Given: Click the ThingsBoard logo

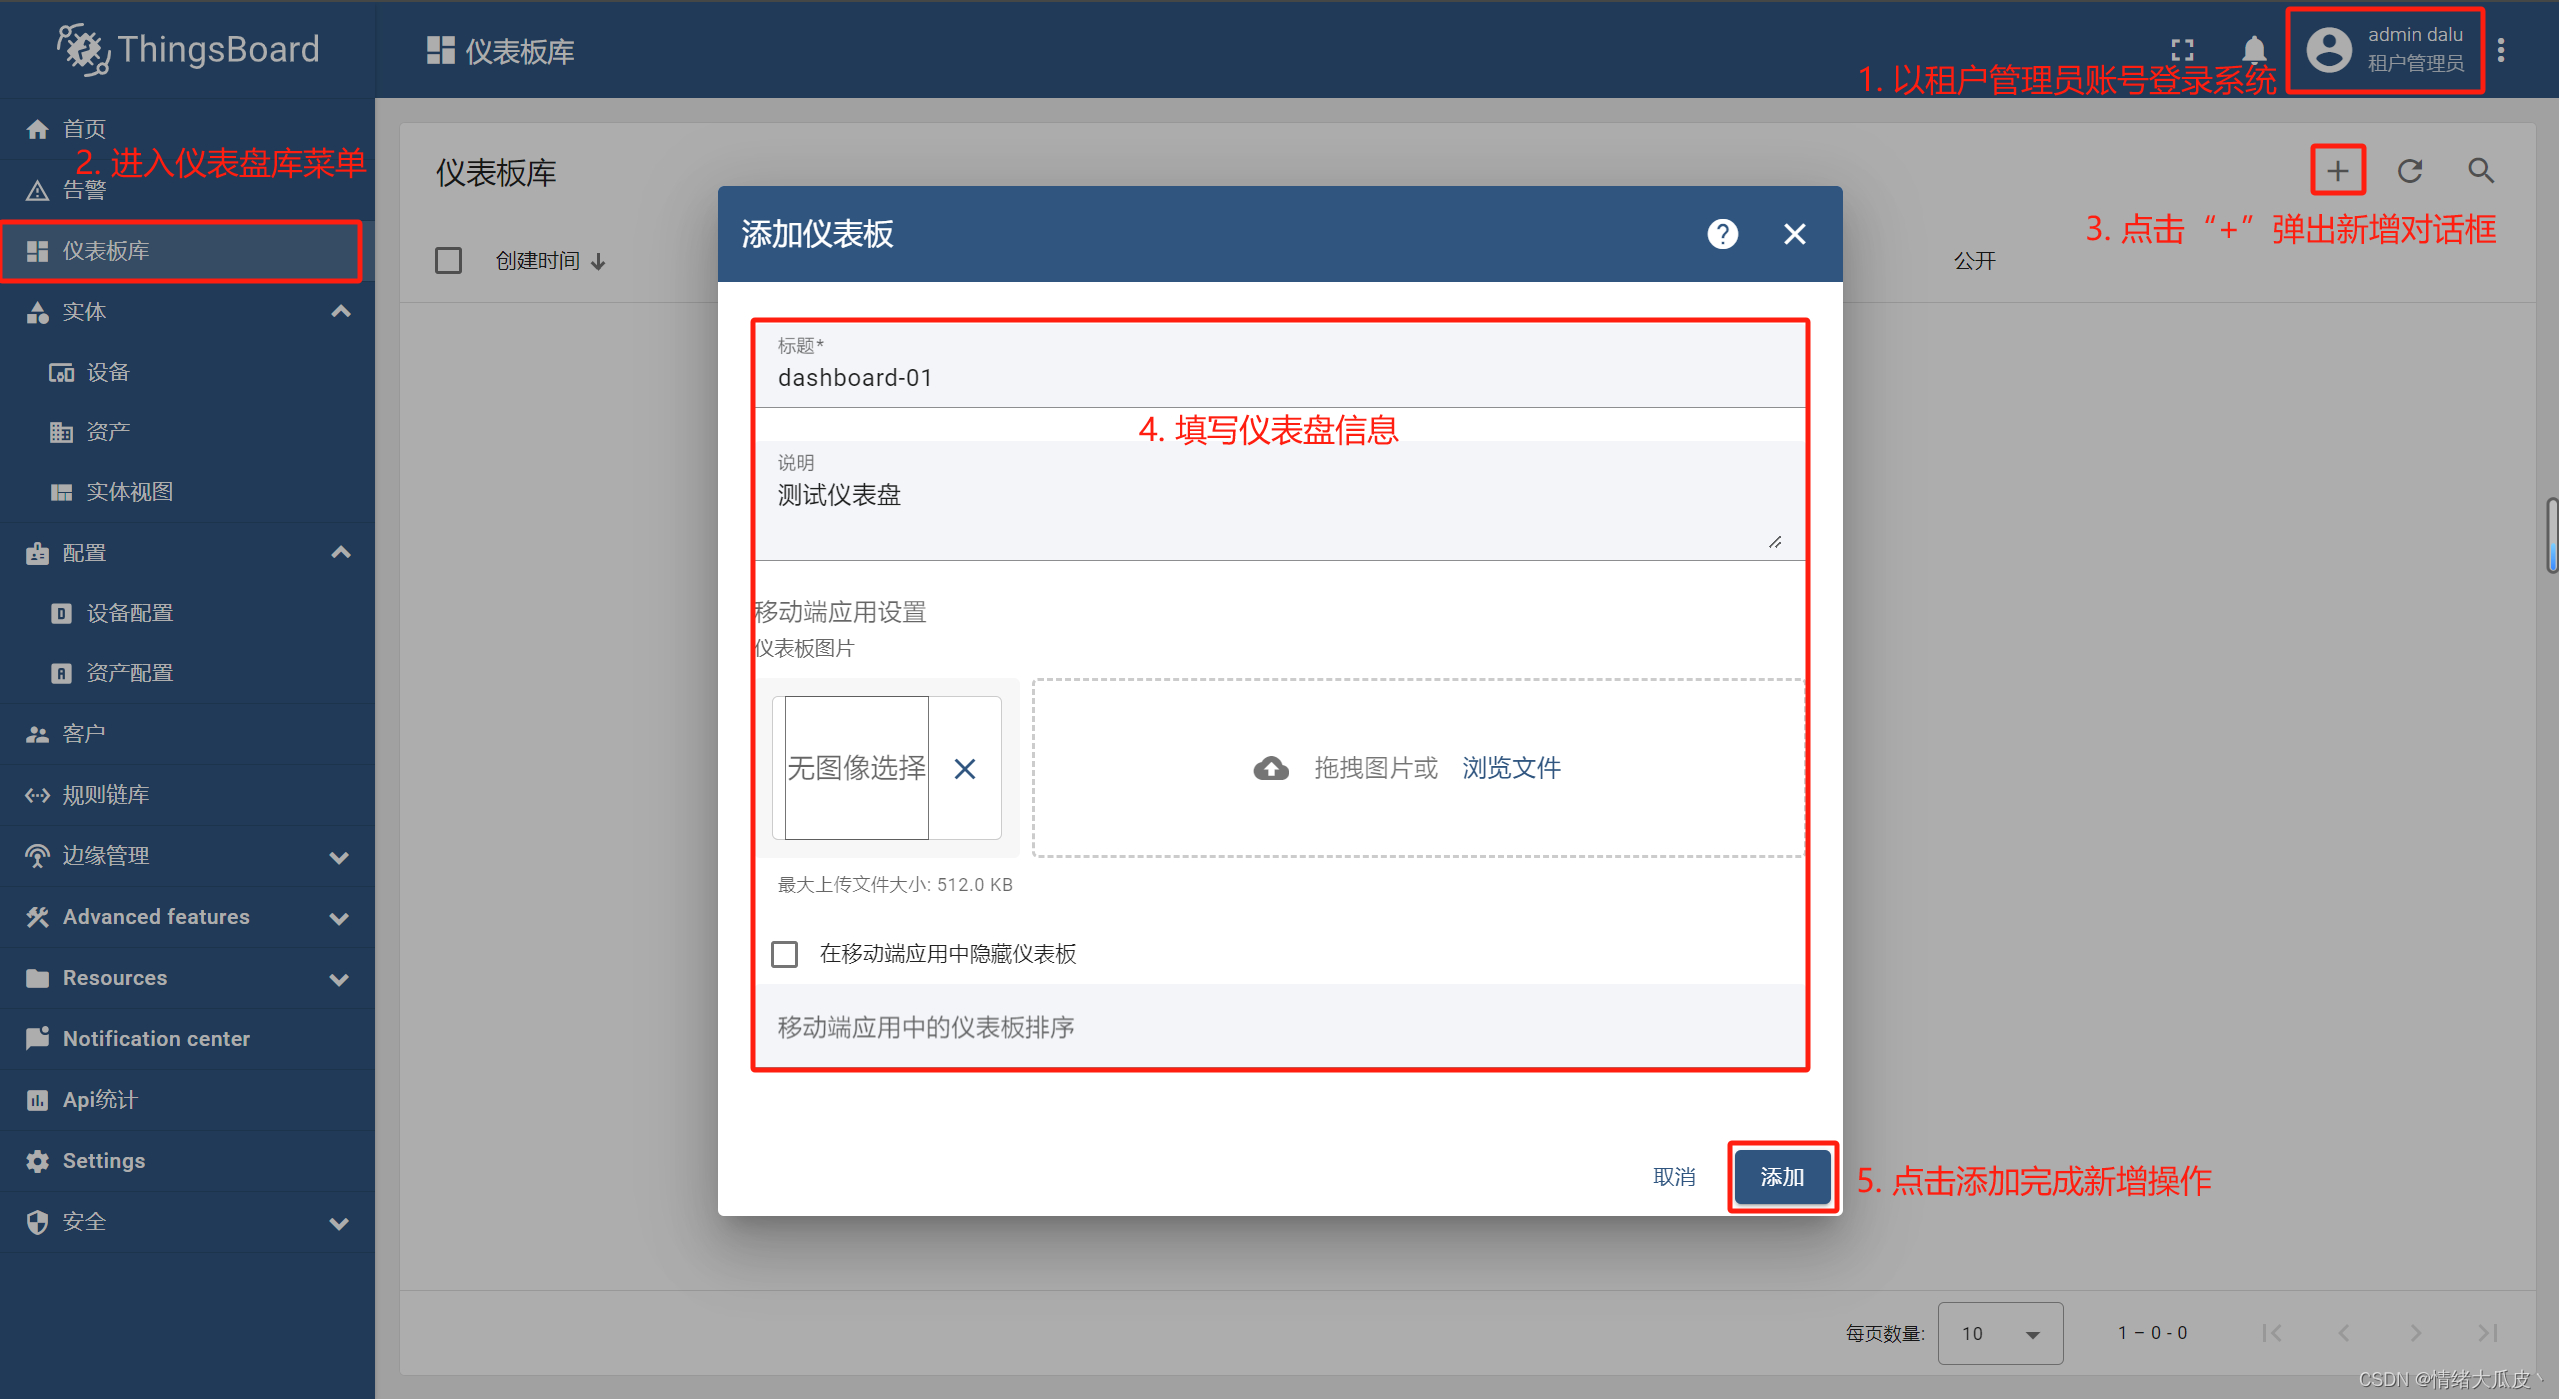Looking at the screenshot, I should pyautogui.click(x=188, y=49).
